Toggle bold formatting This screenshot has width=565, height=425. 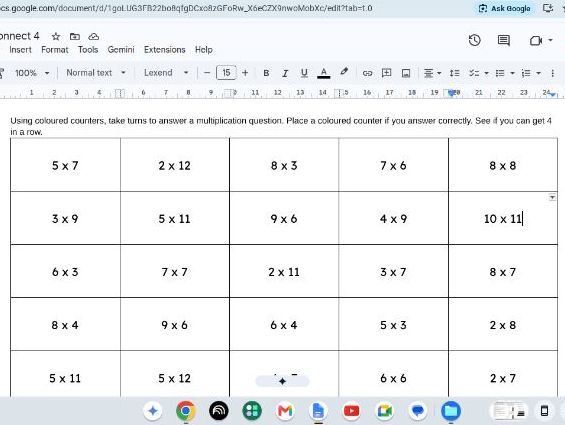[266, 73]
